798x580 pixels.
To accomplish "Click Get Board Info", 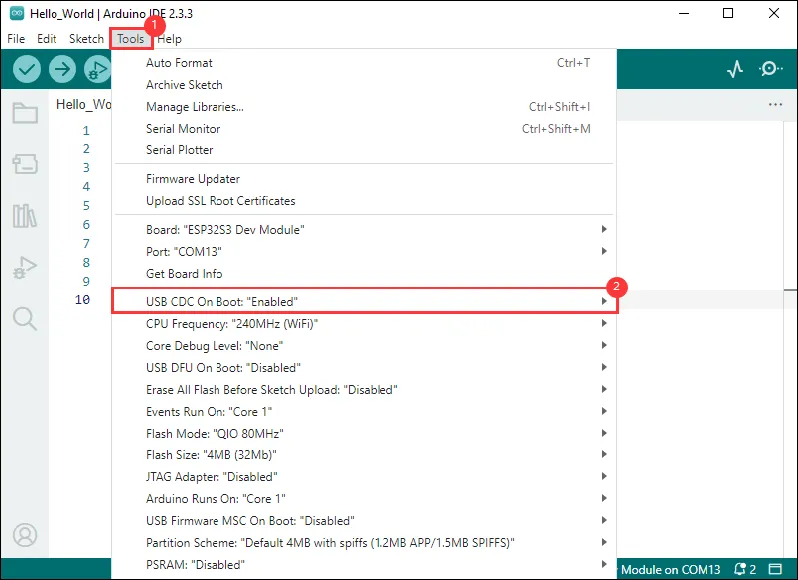I will (184, 274).
